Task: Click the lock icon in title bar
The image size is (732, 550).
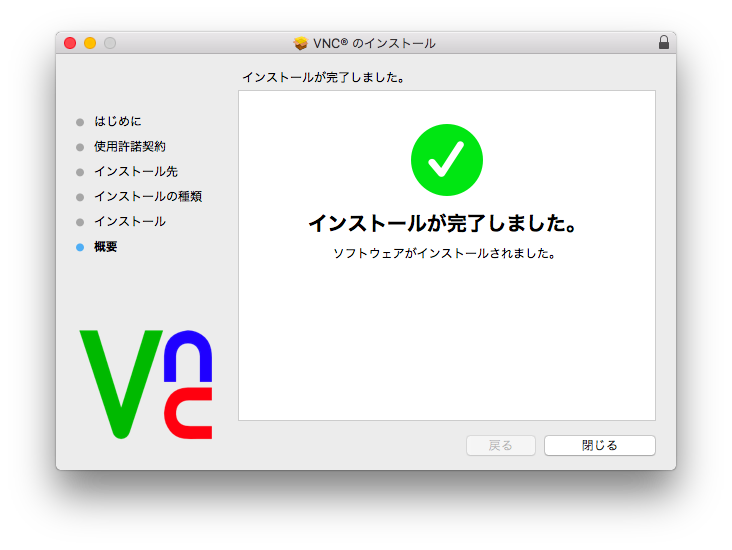Action: (x=664, y=43)
